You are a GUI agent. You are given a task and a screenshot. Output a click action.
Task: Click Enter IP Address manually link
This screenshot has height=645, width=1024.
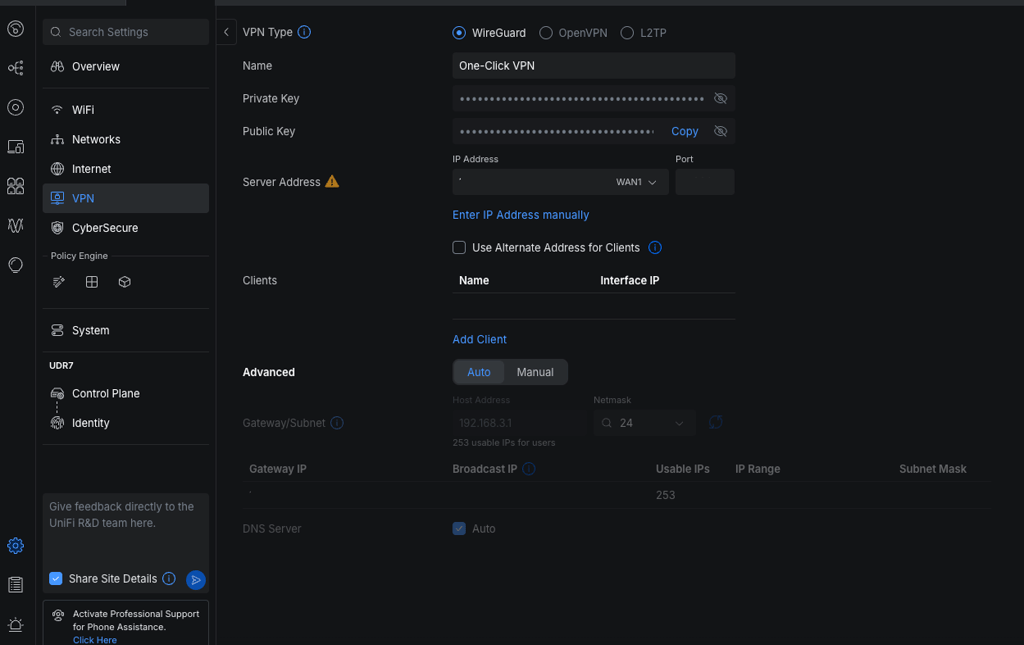tap(520, 215)
